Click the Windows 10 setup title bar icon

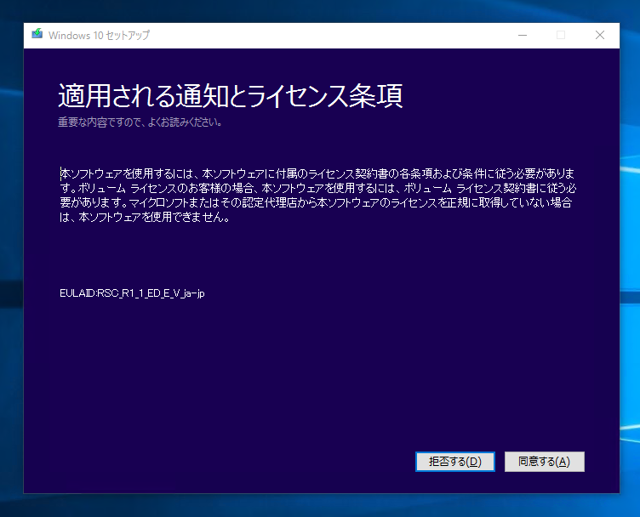tap(37, 34)
